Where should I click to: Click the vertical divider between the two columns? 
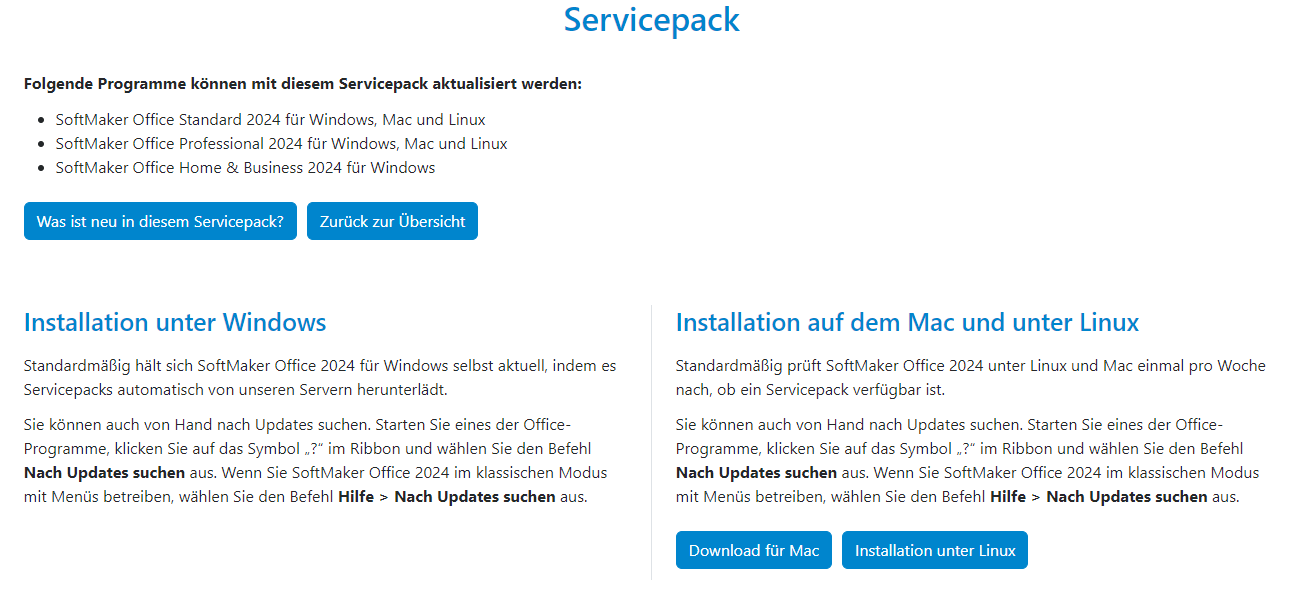click(x=651, y=440)
